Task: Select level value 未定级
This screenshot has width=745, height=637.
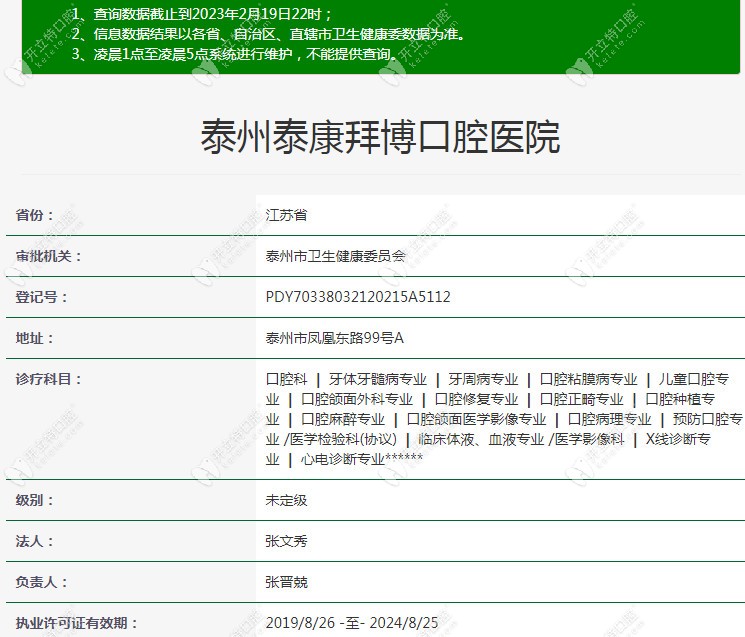Action: 286,500
